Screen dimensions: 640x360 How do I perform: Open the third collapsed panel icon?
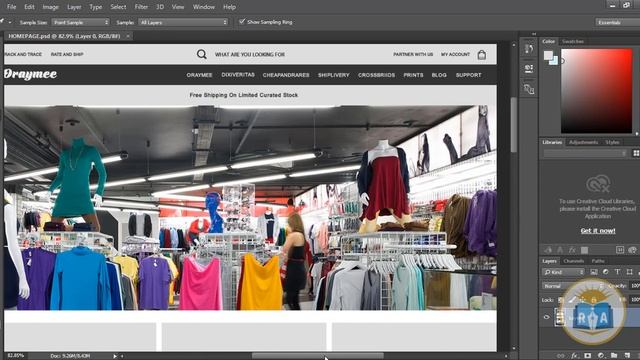(529, 89)
